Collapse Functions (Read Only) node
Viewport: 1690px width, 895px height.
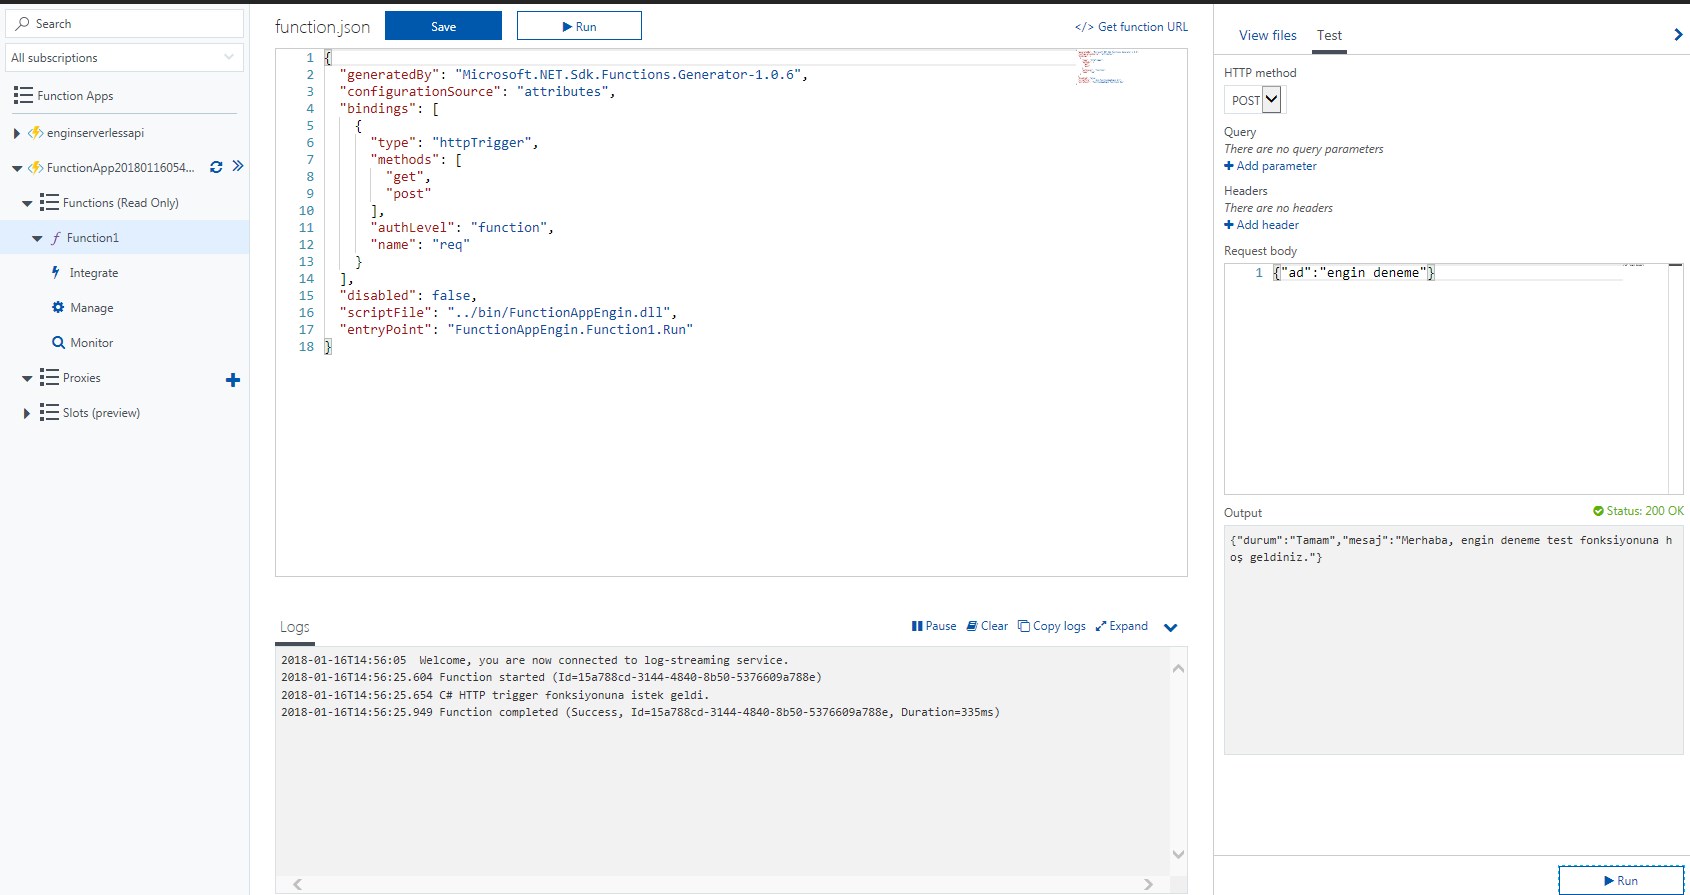27,203
